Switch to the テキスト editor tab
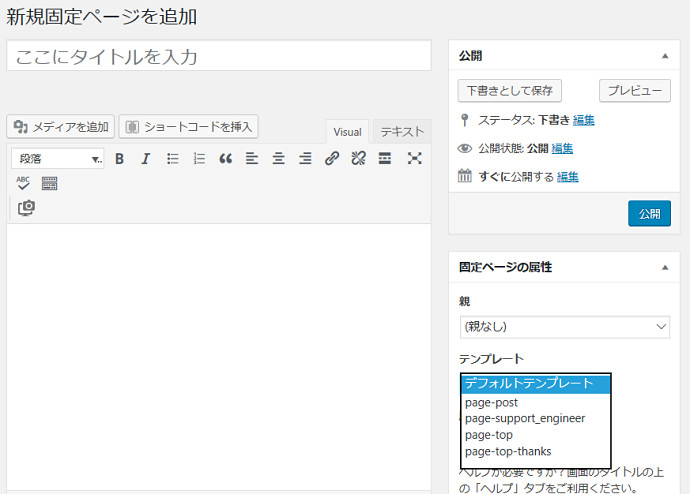690x494 pixels. tap(402, 132)
